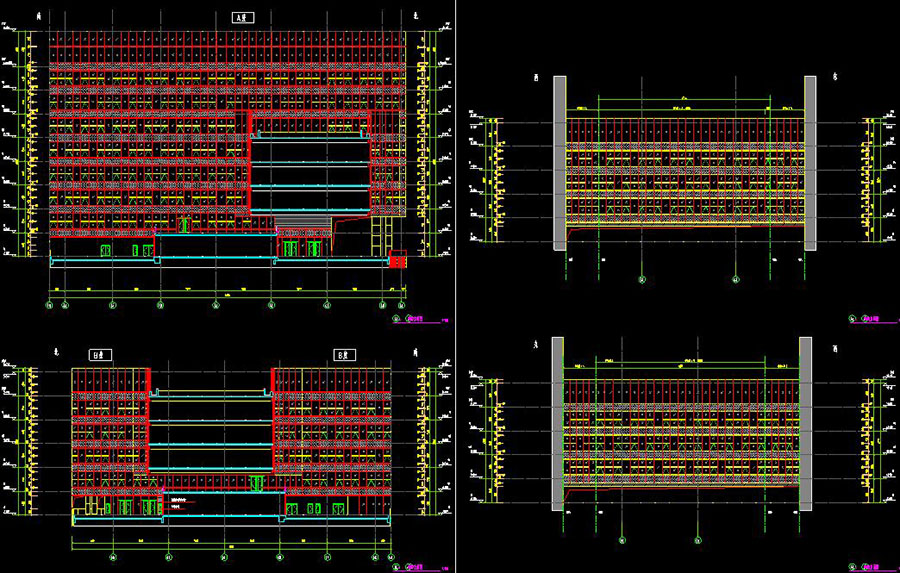
Task: Click the magenta drawing title under the large elevation
Action: click(414, 319)
